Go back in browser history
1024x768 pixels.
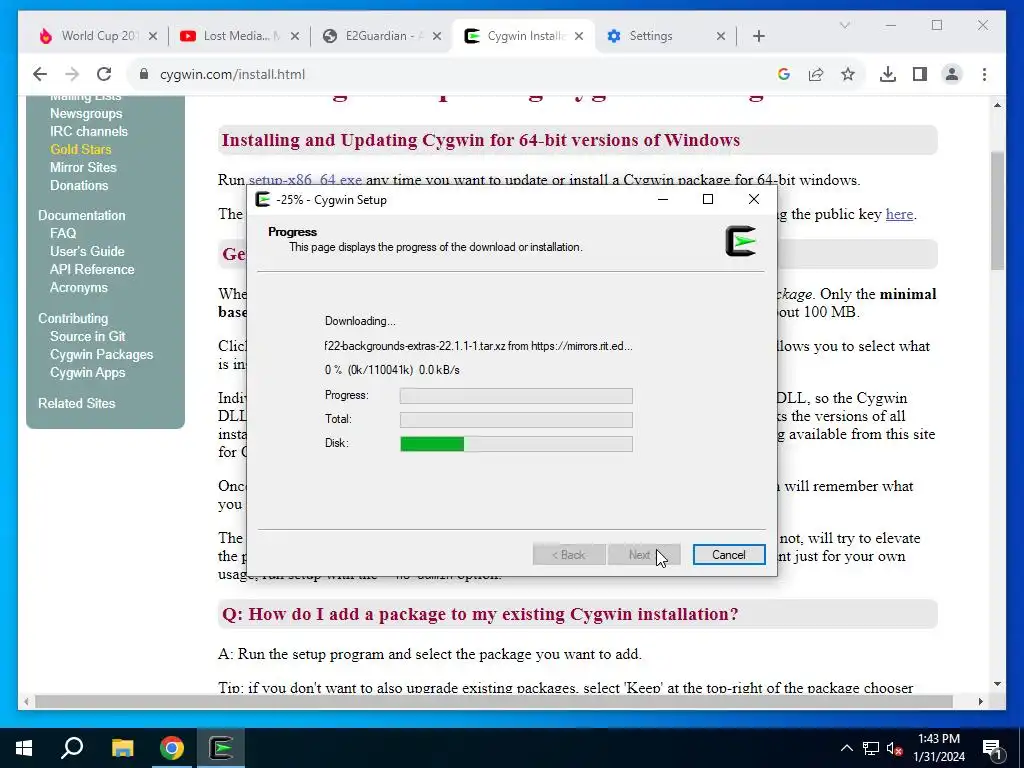point(40,74)
